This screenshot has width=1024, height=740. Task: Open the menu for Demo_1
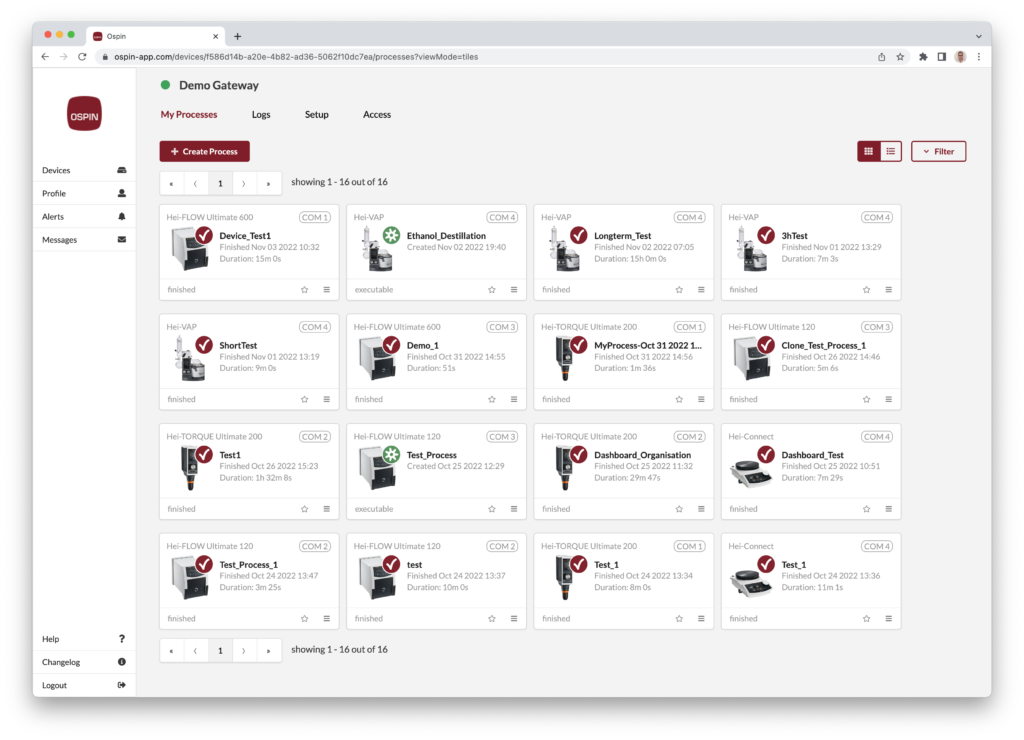pyautogui.click(x=514, y=399)
